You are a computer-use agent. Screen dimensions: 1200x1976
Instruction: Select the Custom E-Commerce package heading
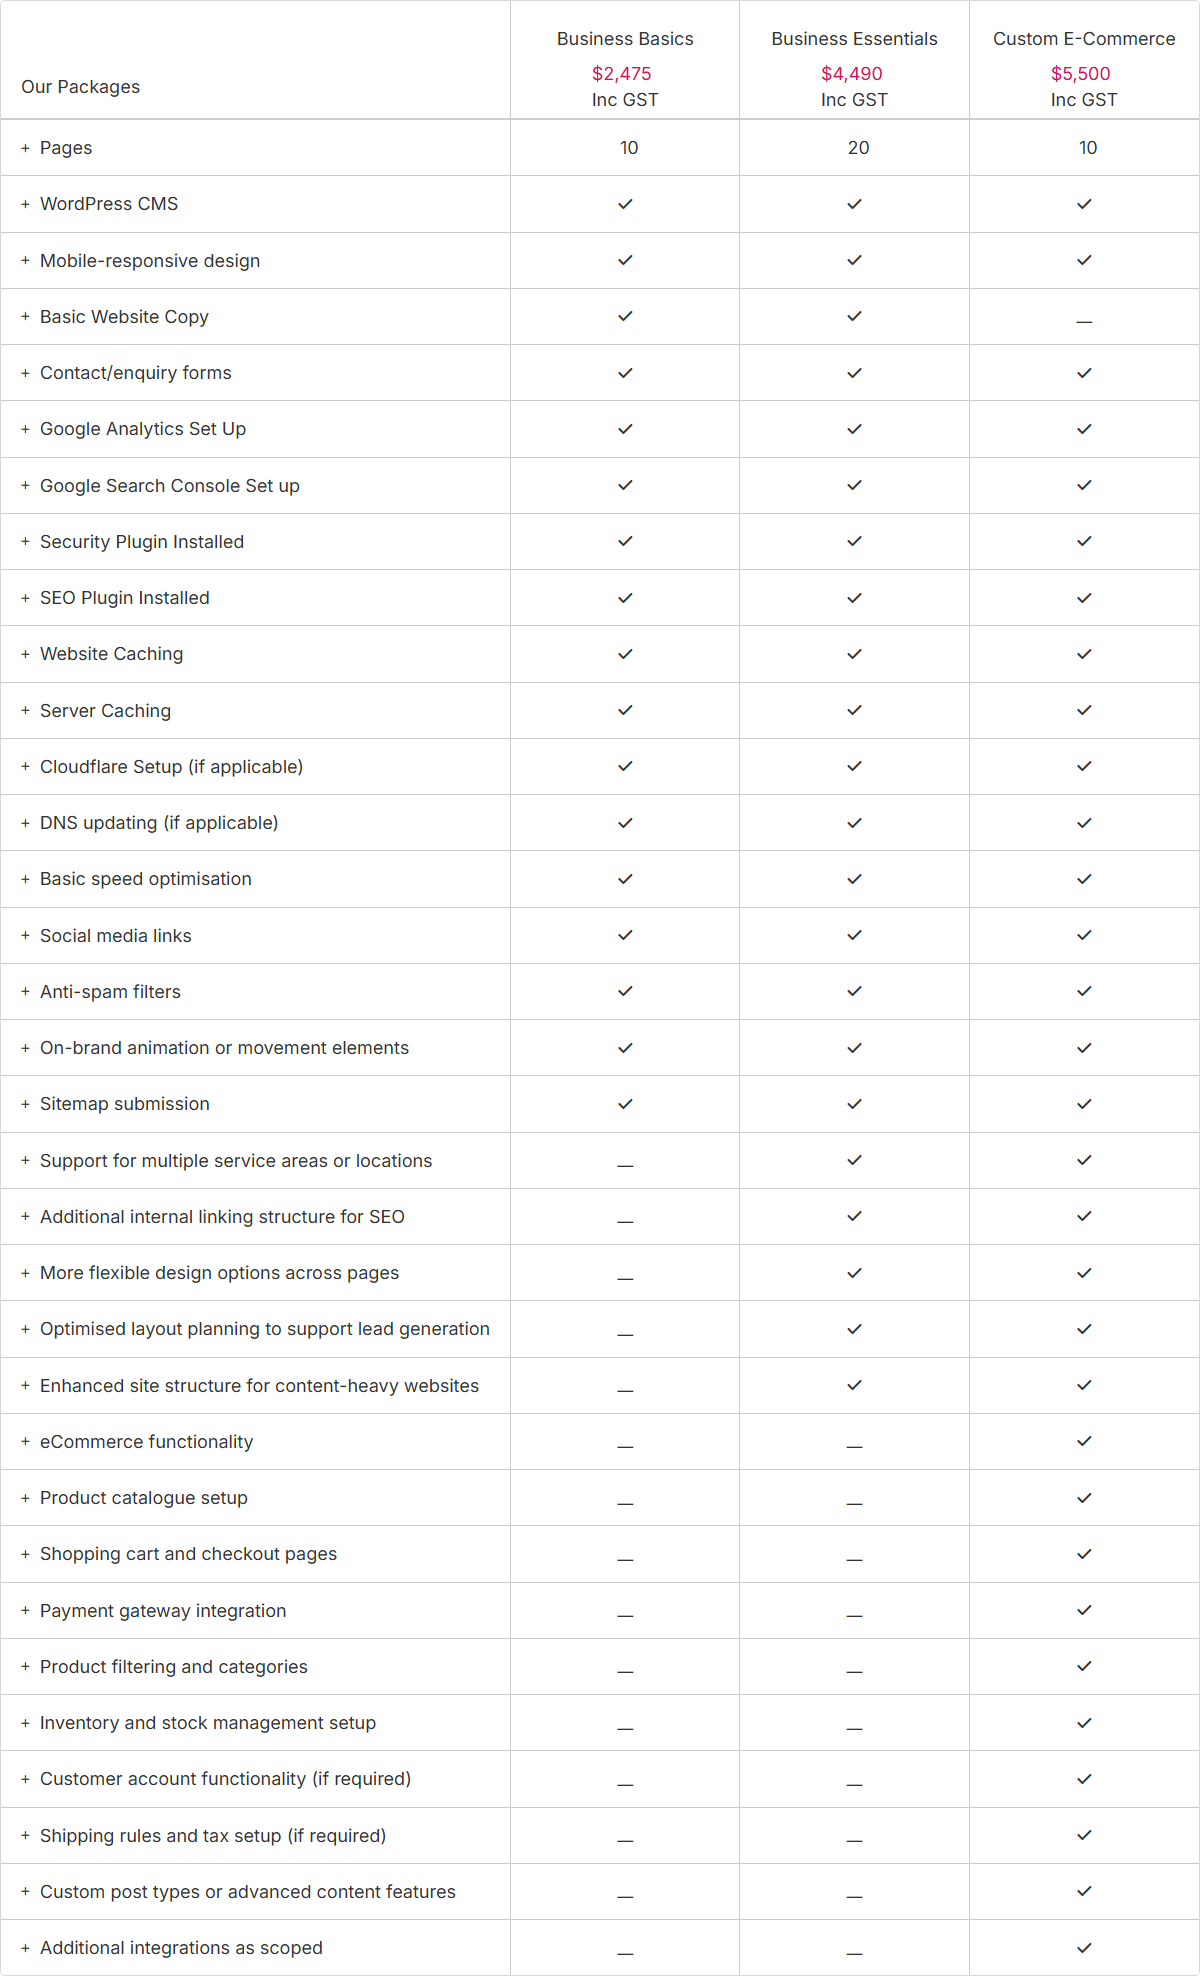1084,39
